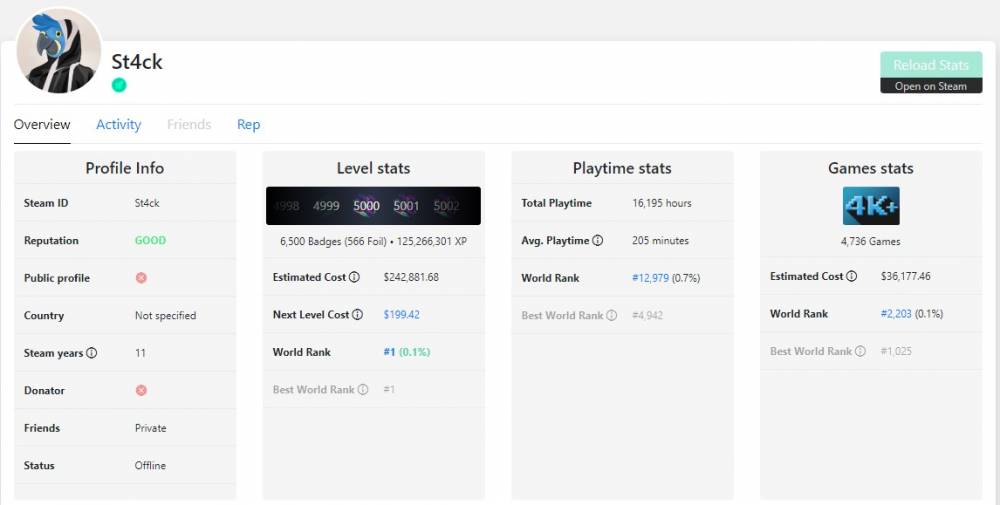Click the 4,736 Games count text
Image resolution: width=1000 pixels, height=505 pixels.
tap(871, 242)
